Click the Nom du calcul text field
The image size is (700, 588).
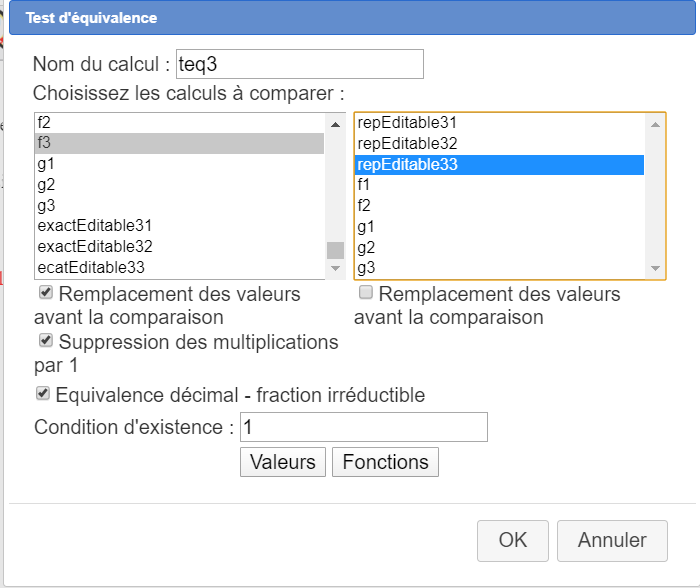click(x=299, y=65)
